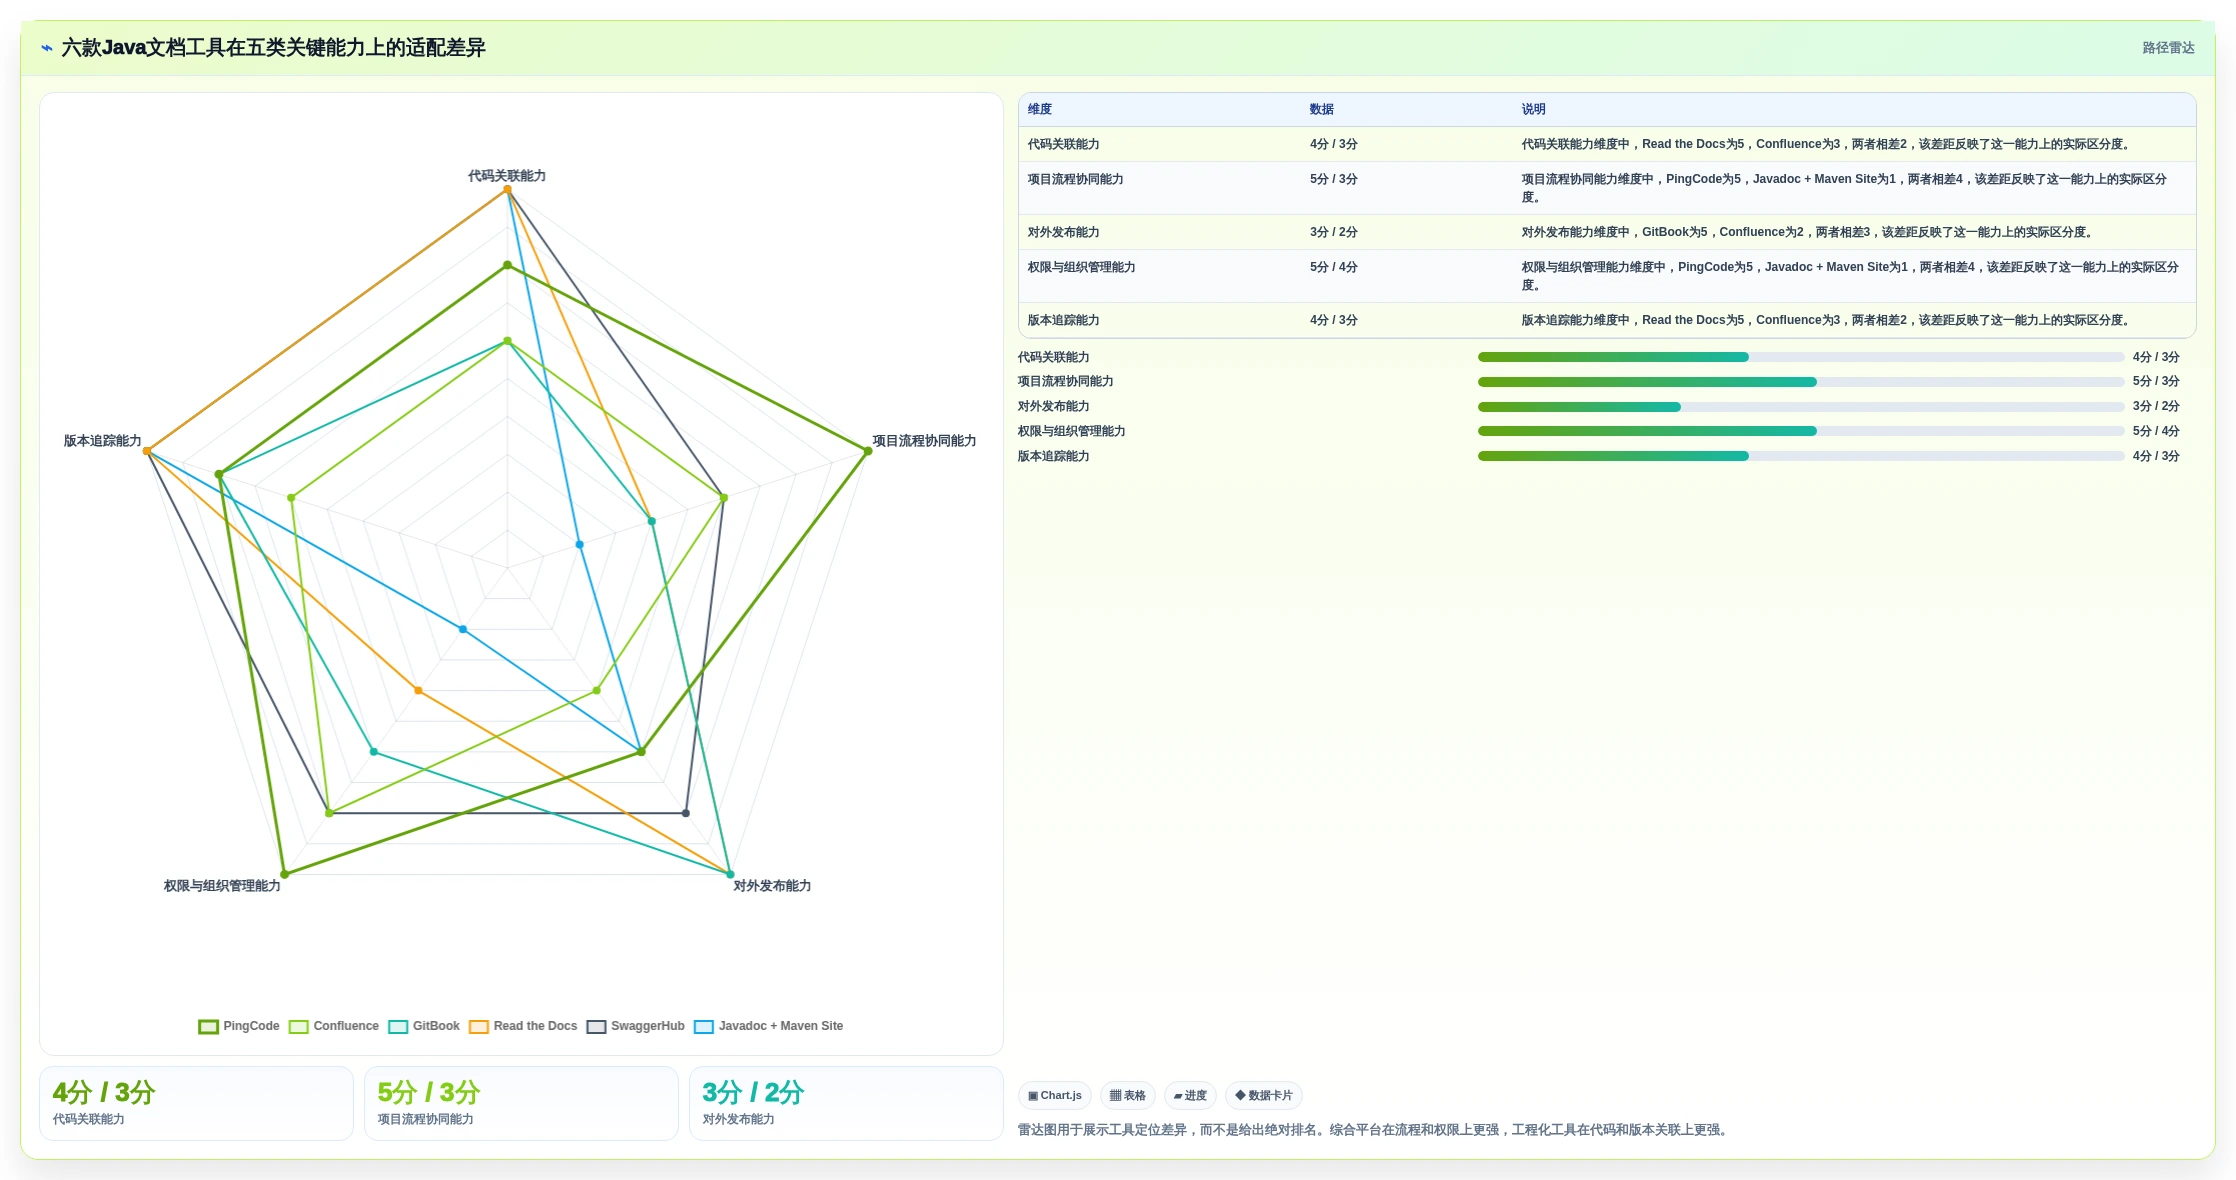
Task: Open the 4分 / 3分 代码关联能力 card
Action: [196, 1103]
